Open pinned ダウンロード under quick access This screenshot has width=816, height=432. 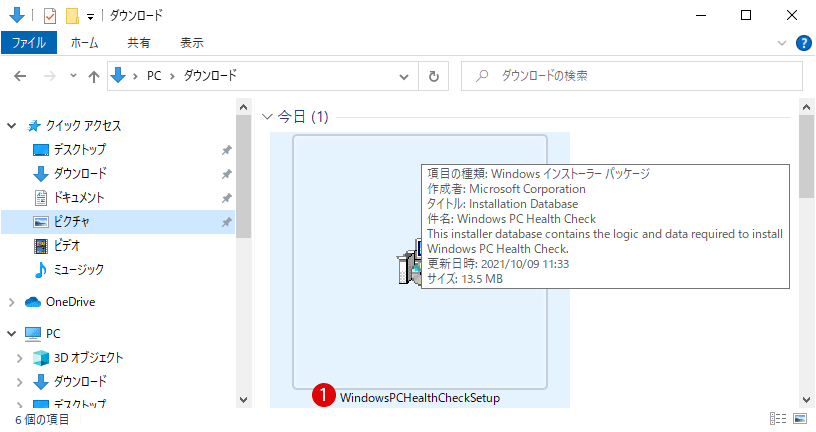click(80, 173)
